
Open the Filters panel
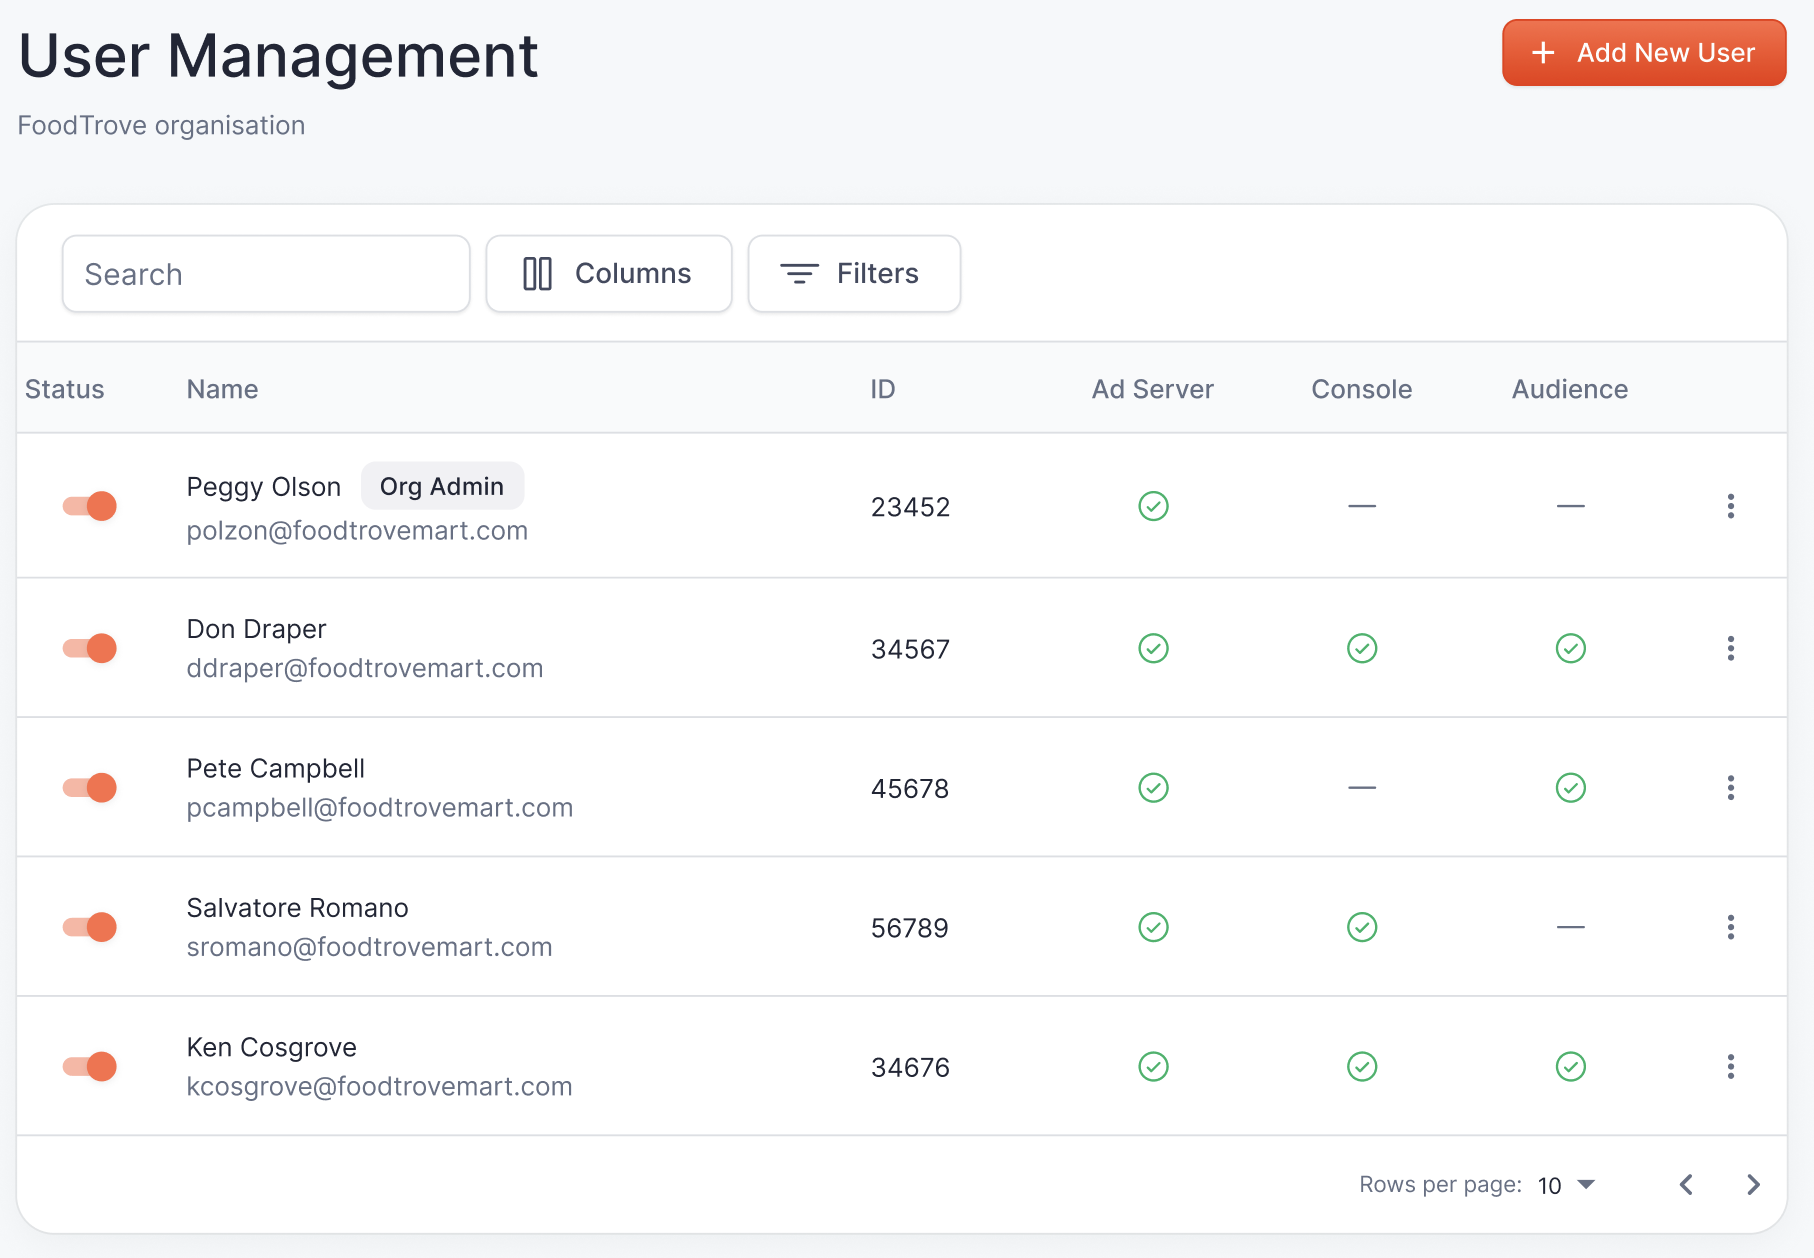pyautogui.click(x=854, y=274)
